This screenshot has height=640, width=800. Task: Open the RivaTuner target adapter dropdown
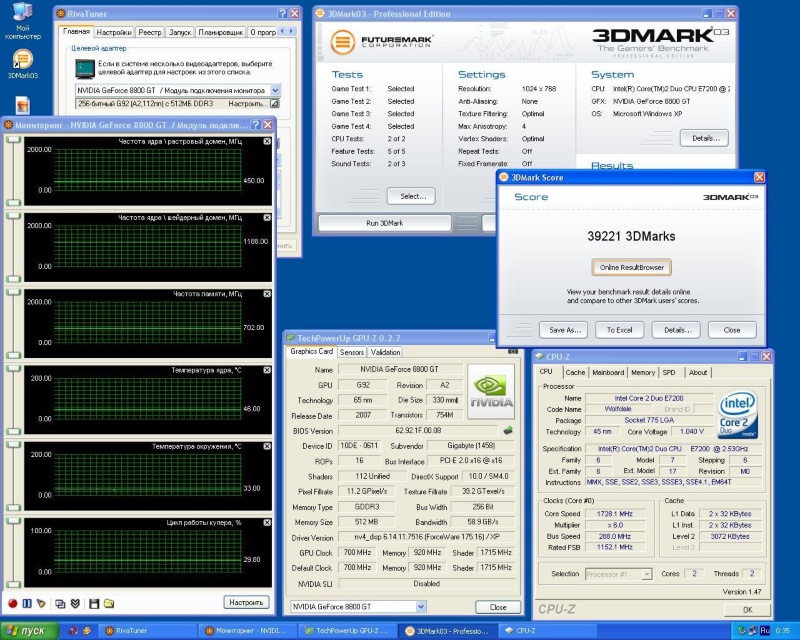275,90
